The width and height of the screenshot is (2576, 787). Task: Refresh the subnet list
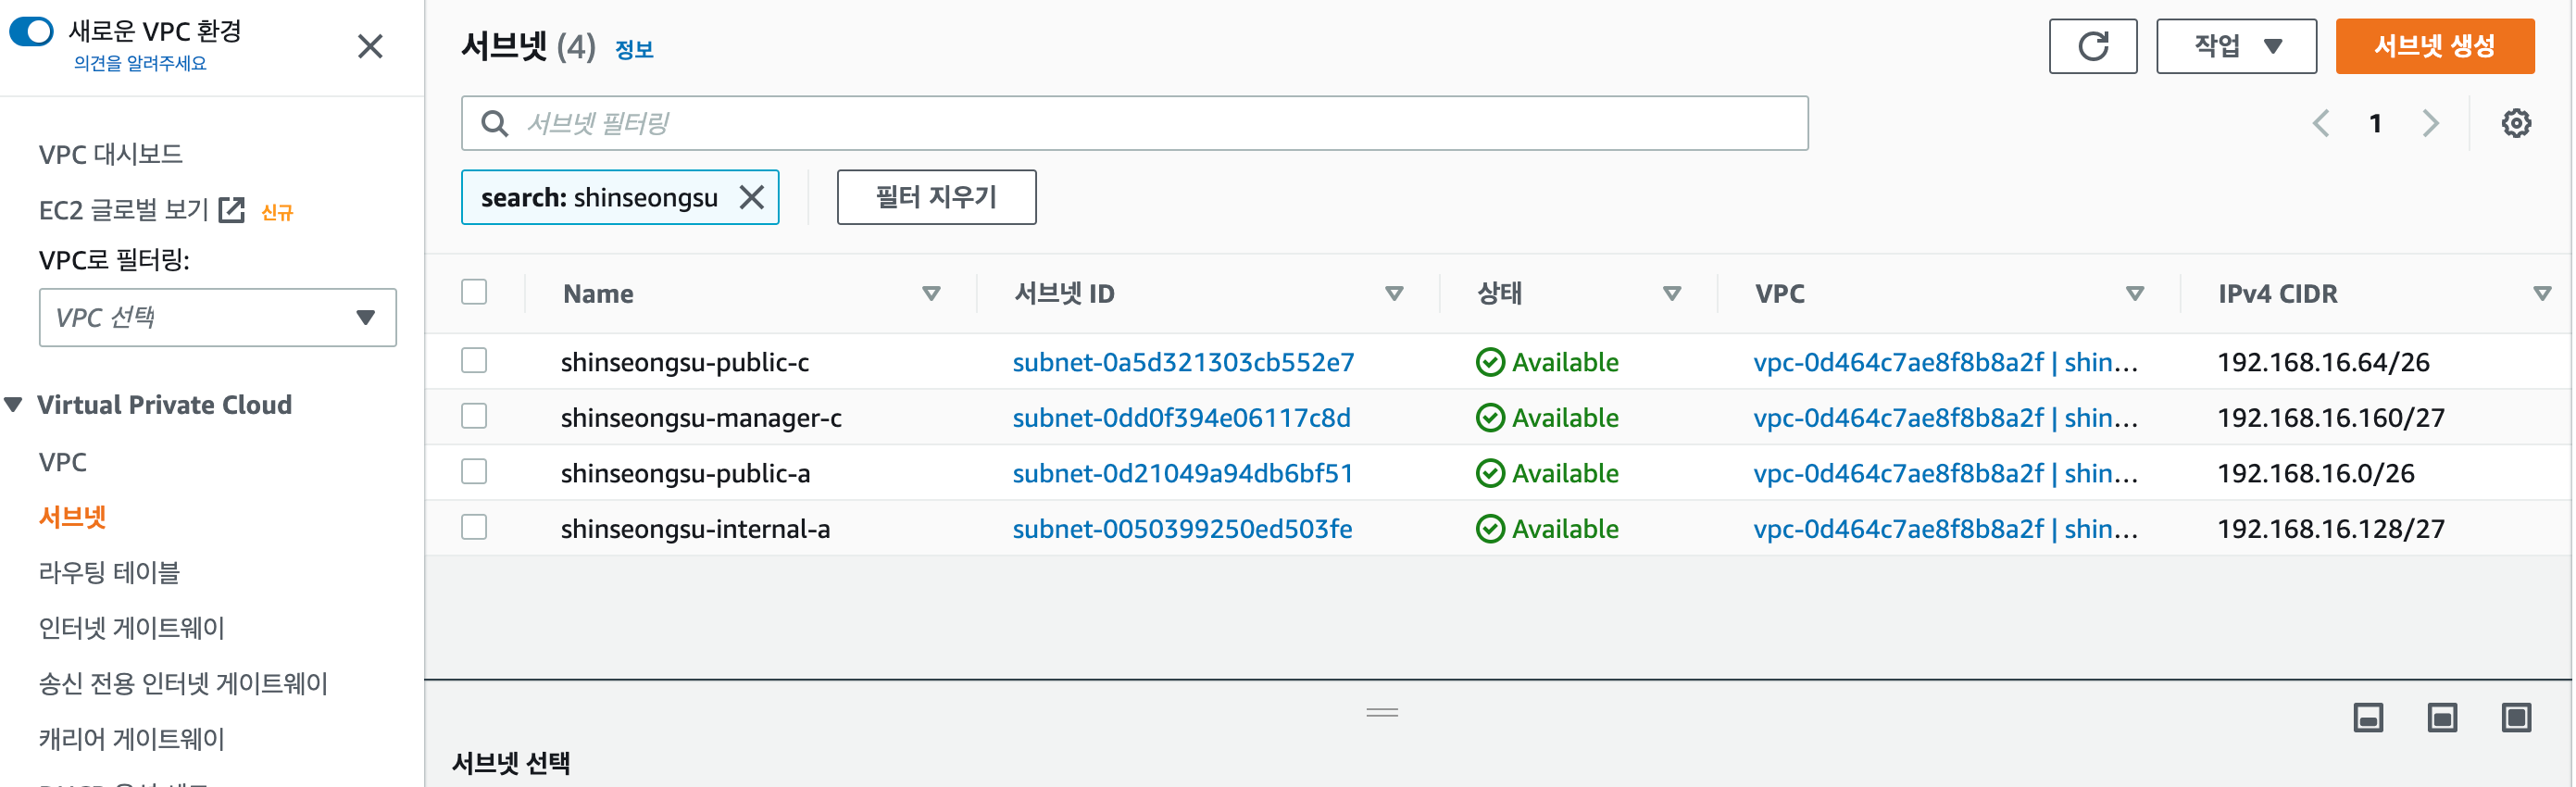[2092, 46]
